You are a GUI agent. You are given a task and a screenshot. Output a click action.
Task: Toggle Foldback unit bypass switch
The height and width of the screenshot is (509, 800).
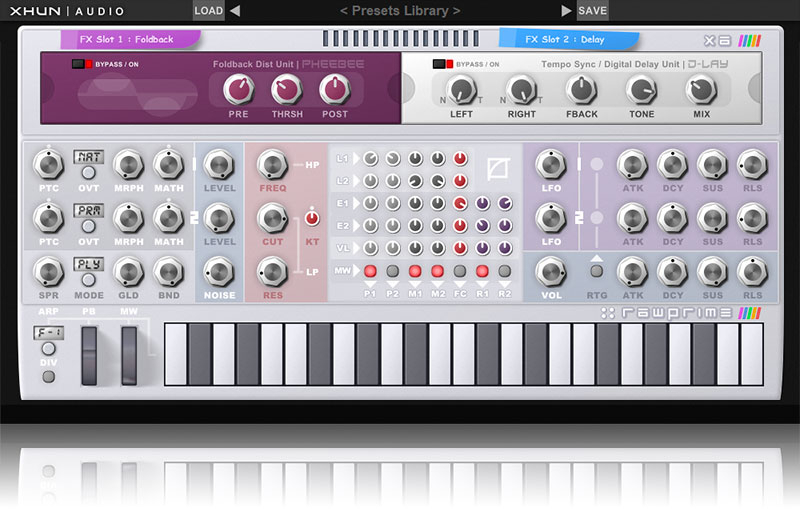coord(81,64)
